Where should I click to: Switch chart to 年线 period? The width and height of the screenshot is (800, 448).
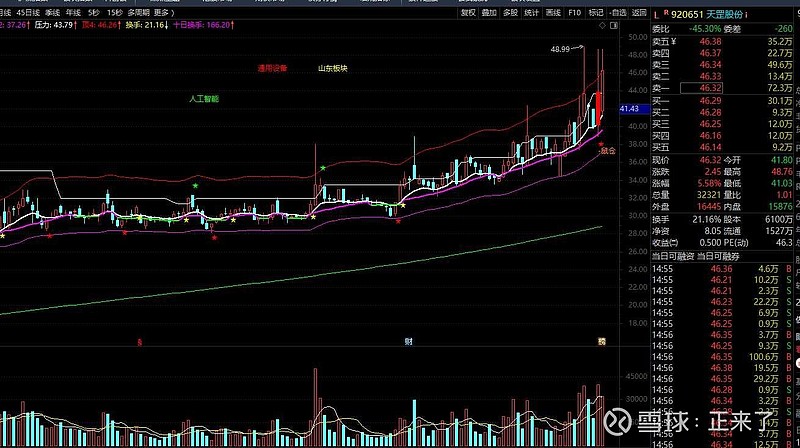pyautogui.click(x=73, y=13)
